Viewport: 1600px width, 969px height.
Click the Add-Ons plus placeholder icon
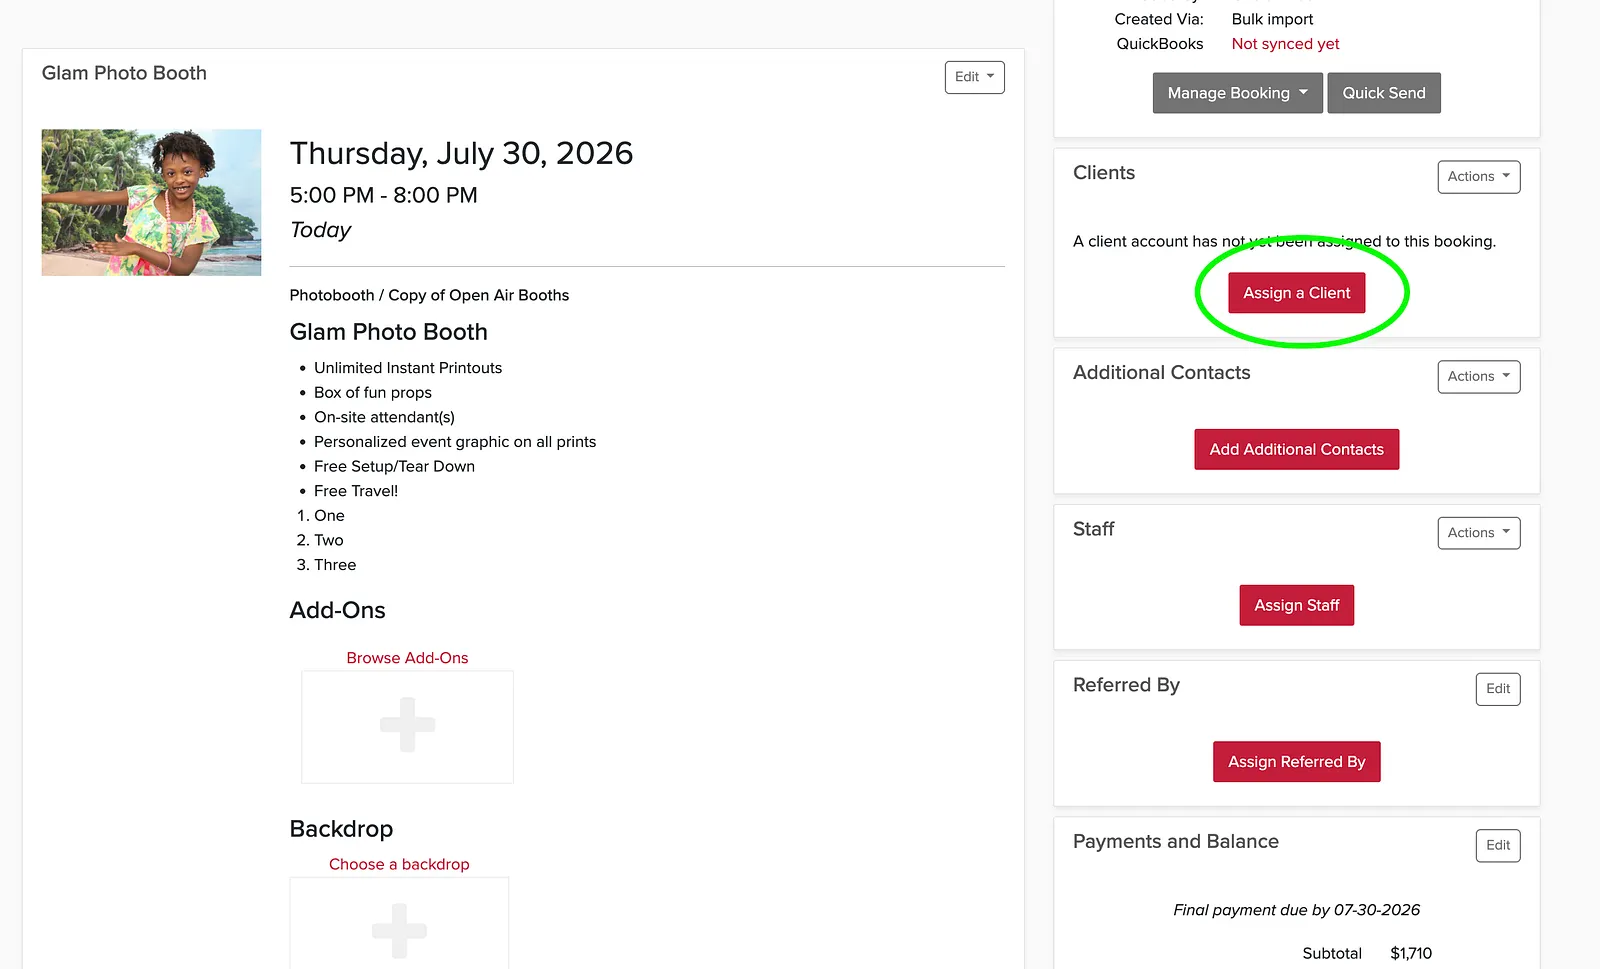[x=407, y=725]
